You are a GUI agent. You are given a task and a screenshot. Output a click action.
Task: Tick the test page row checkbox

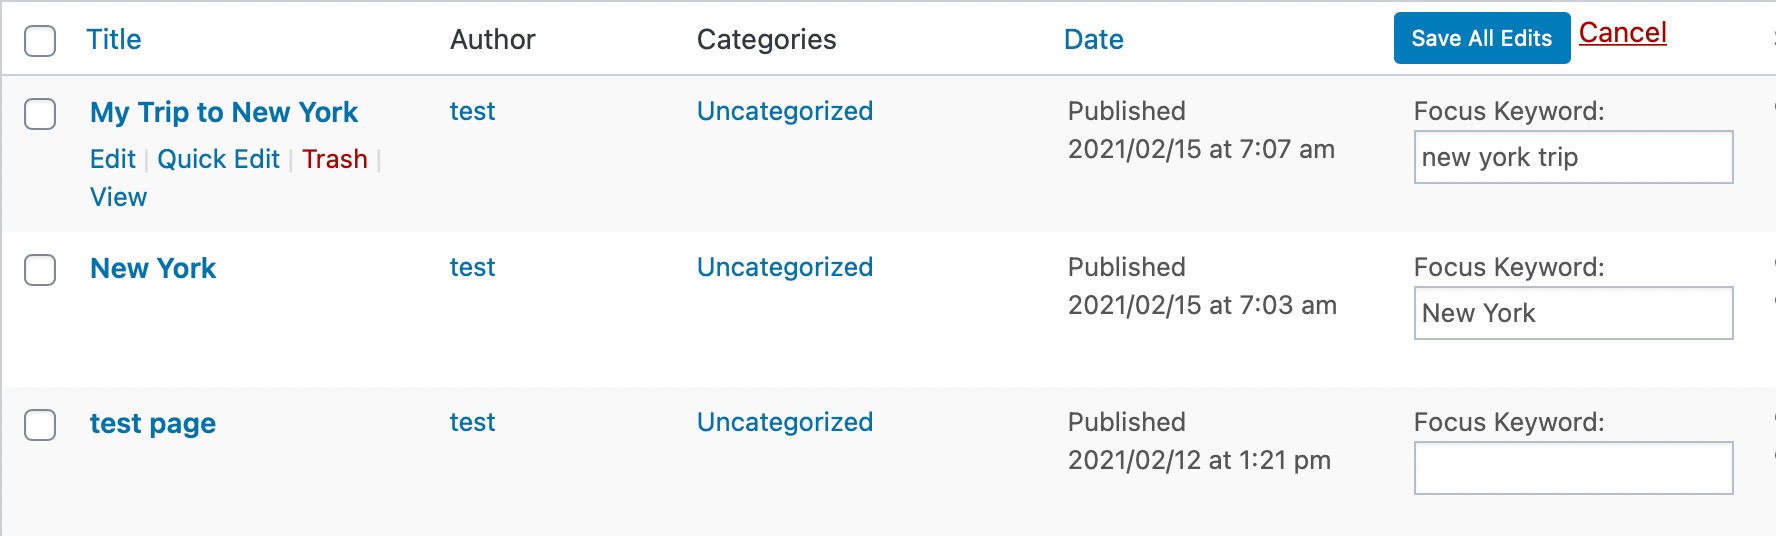click(40, 425)
